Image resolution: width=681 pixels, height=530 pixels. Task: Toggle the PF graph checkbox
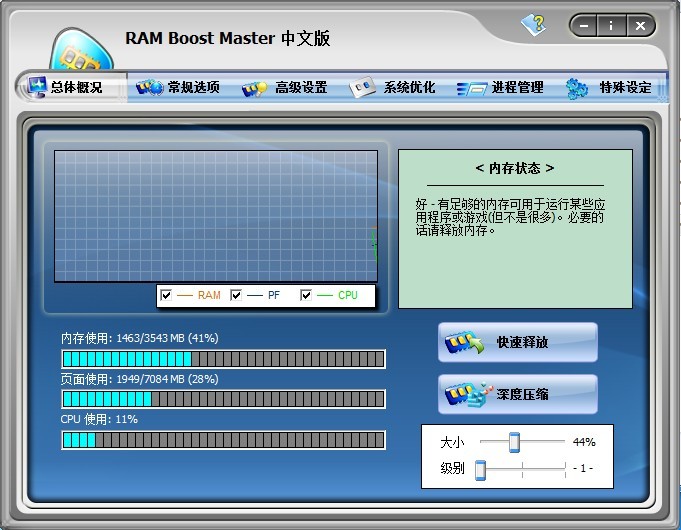tap(237, 295)
